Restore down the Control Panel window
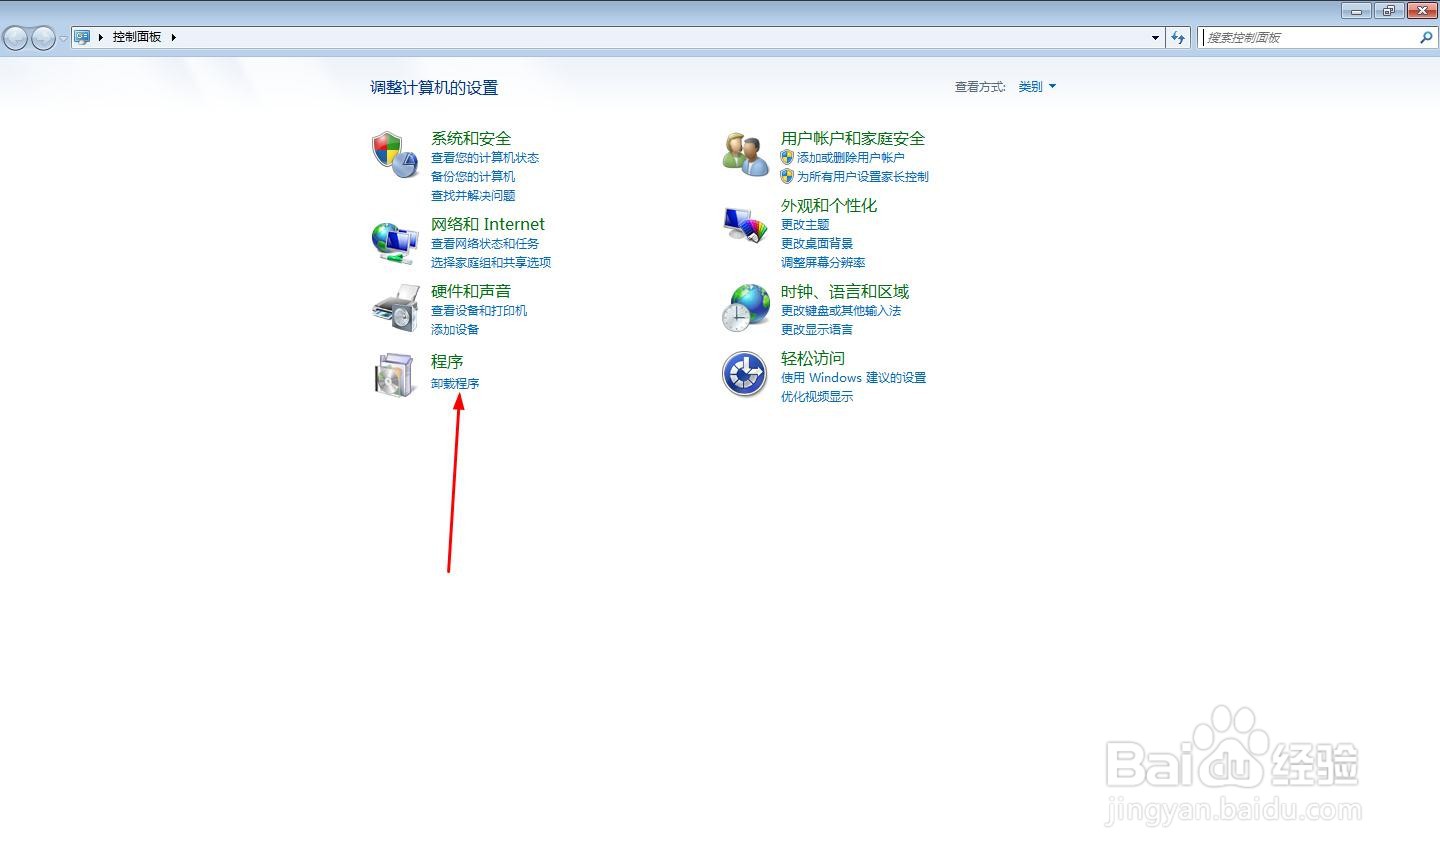1440x859 pixels. [1388, 11]
